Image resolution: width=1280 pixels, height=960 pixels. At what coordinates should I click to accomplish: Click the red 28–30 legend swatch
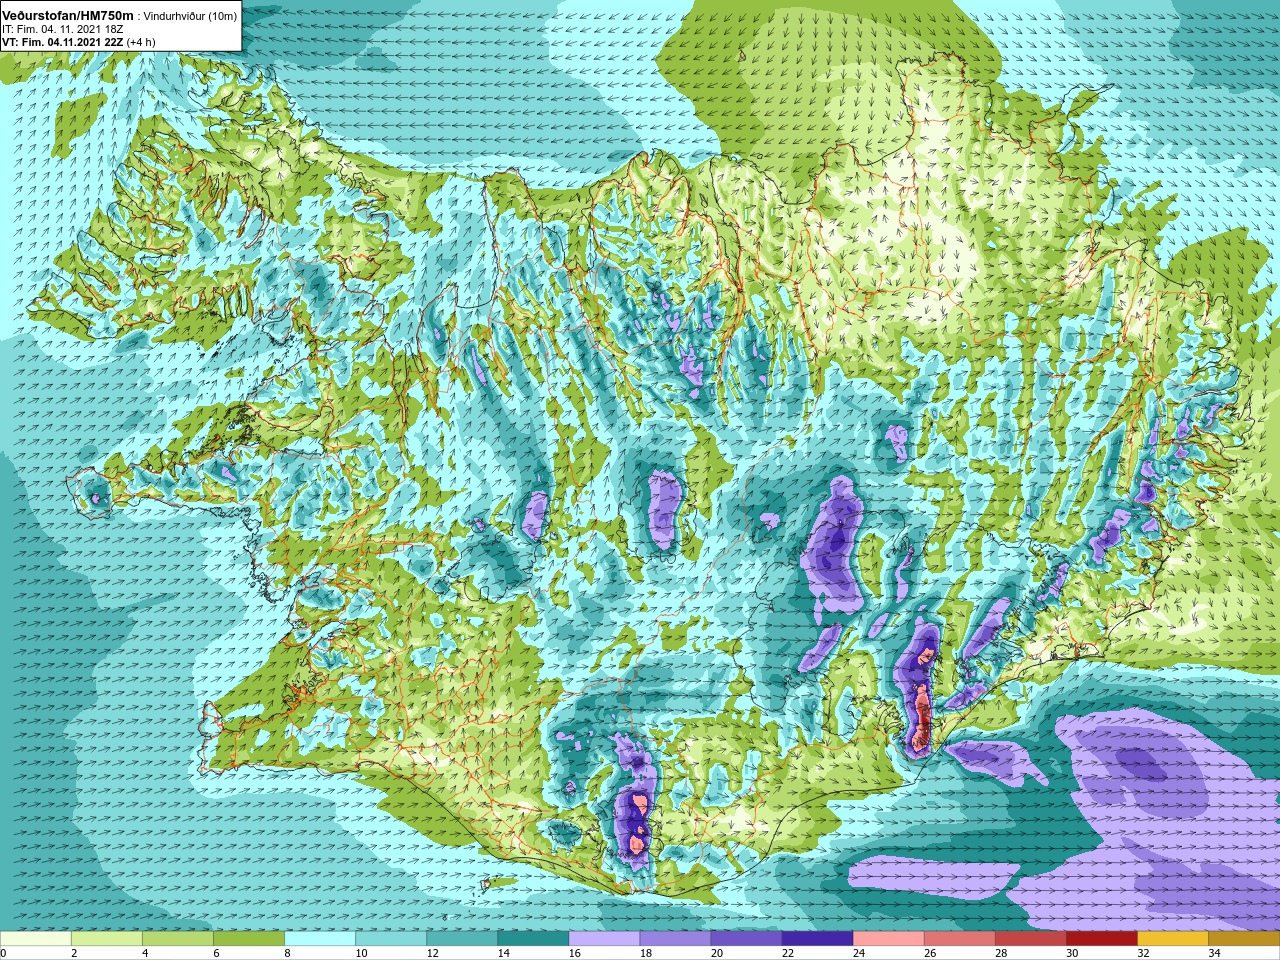pyautogui.click(x=1030, y=939)
